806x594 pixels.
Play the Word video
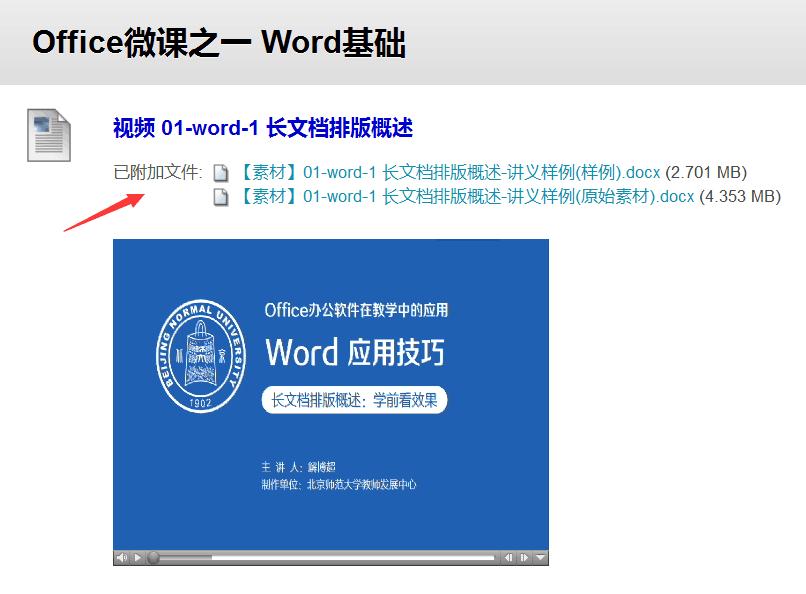(x=137, y=558)
